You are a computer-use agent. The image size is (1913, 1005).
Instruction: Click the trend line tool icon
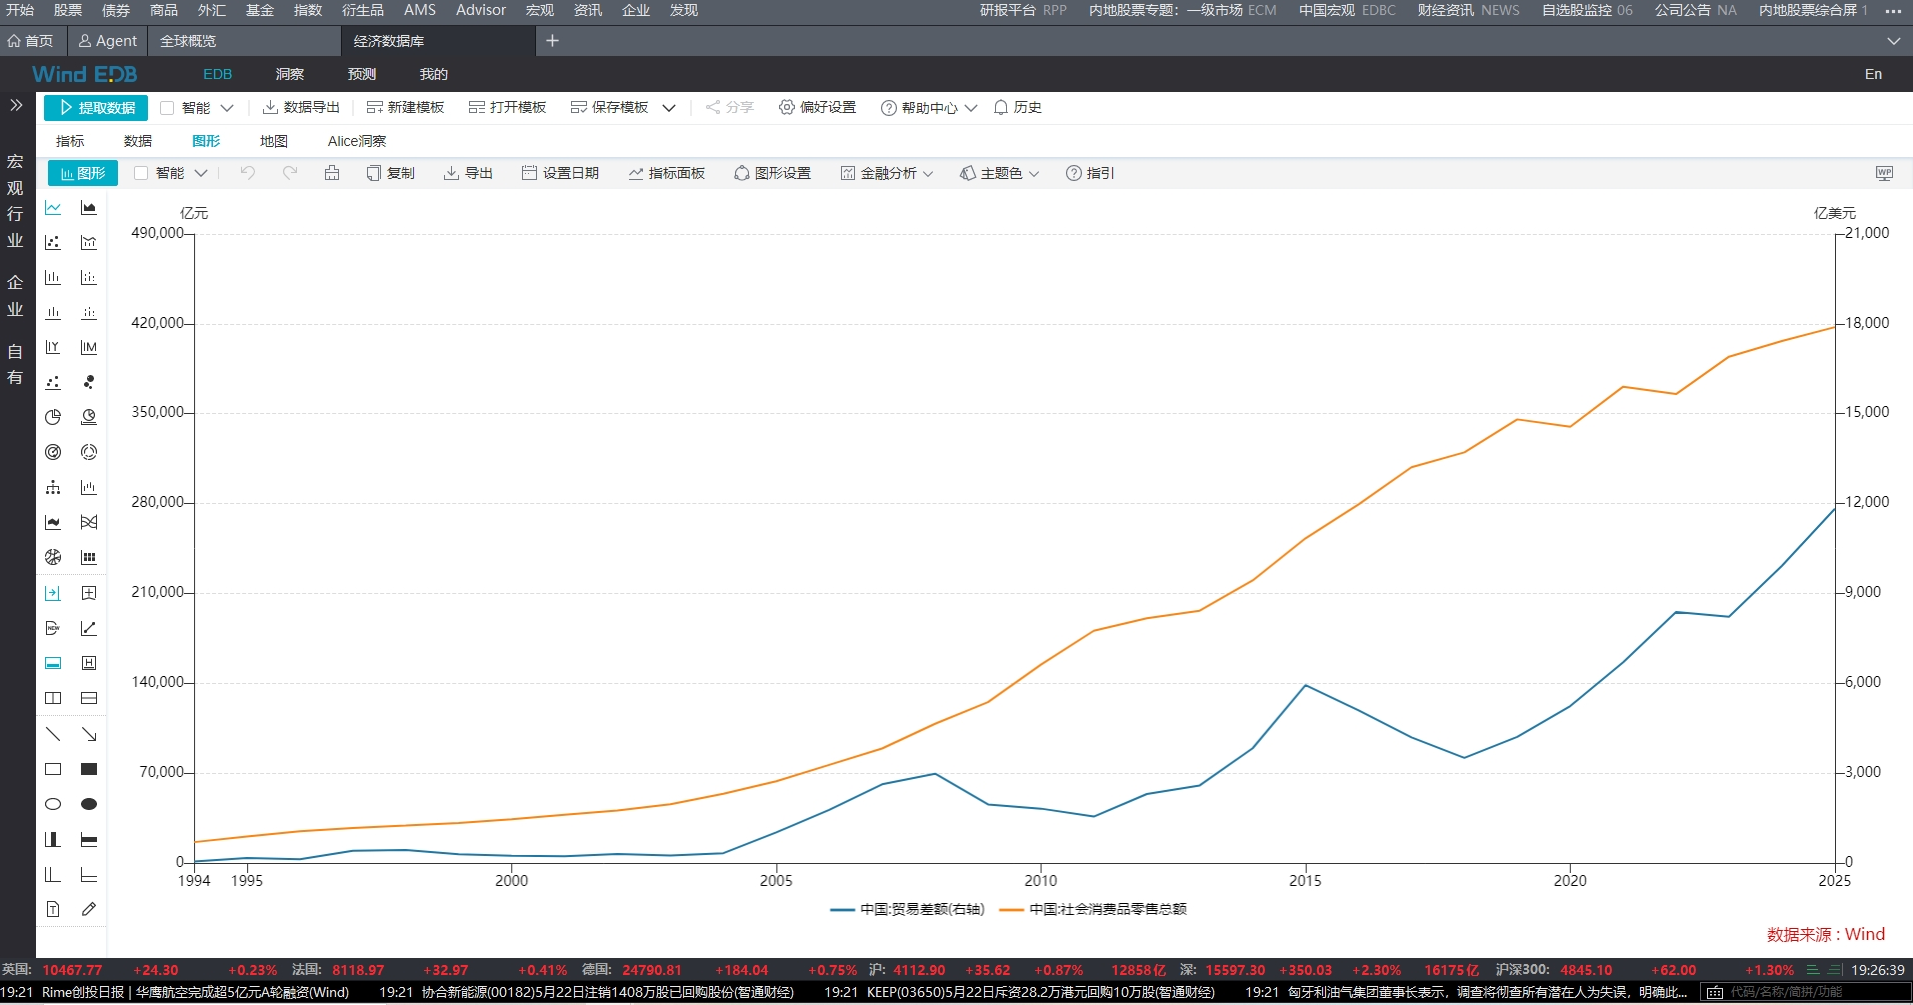pyautogui.click(x=89, y=628)
